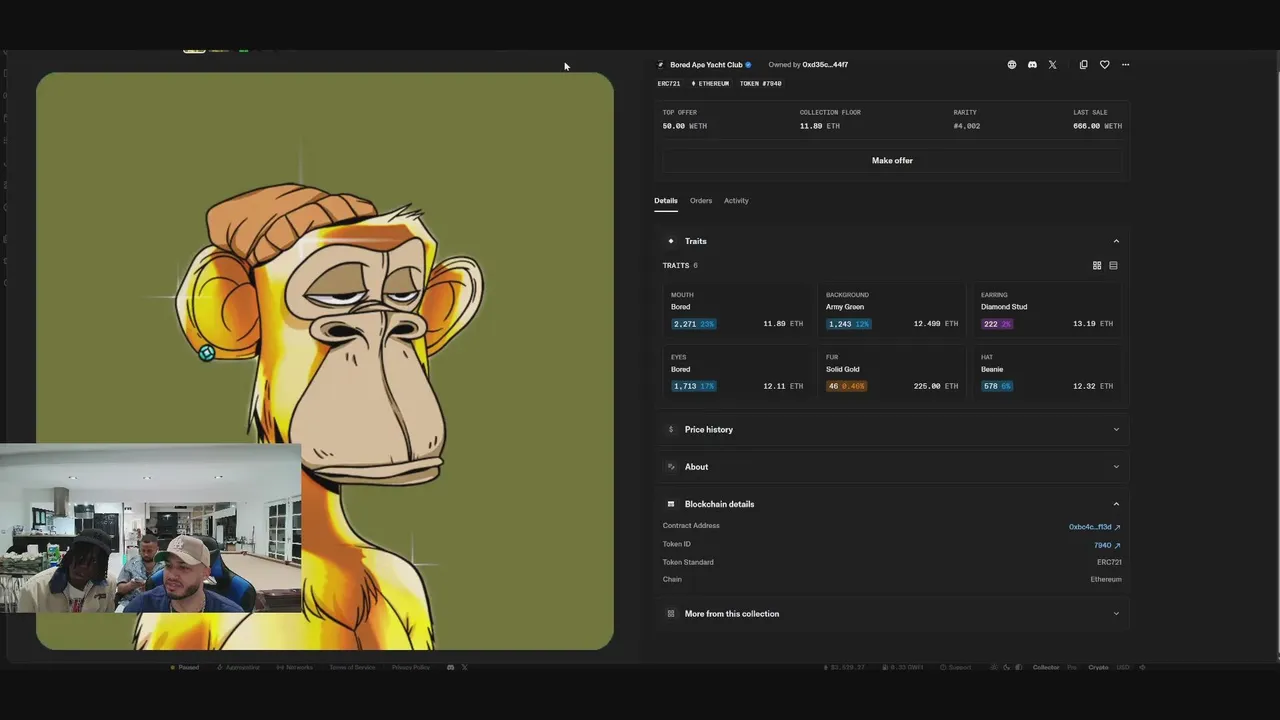1280x720 pixels.
Task: Select the Earring Diamond Stud trait card
Action: tap(1047, 310)
